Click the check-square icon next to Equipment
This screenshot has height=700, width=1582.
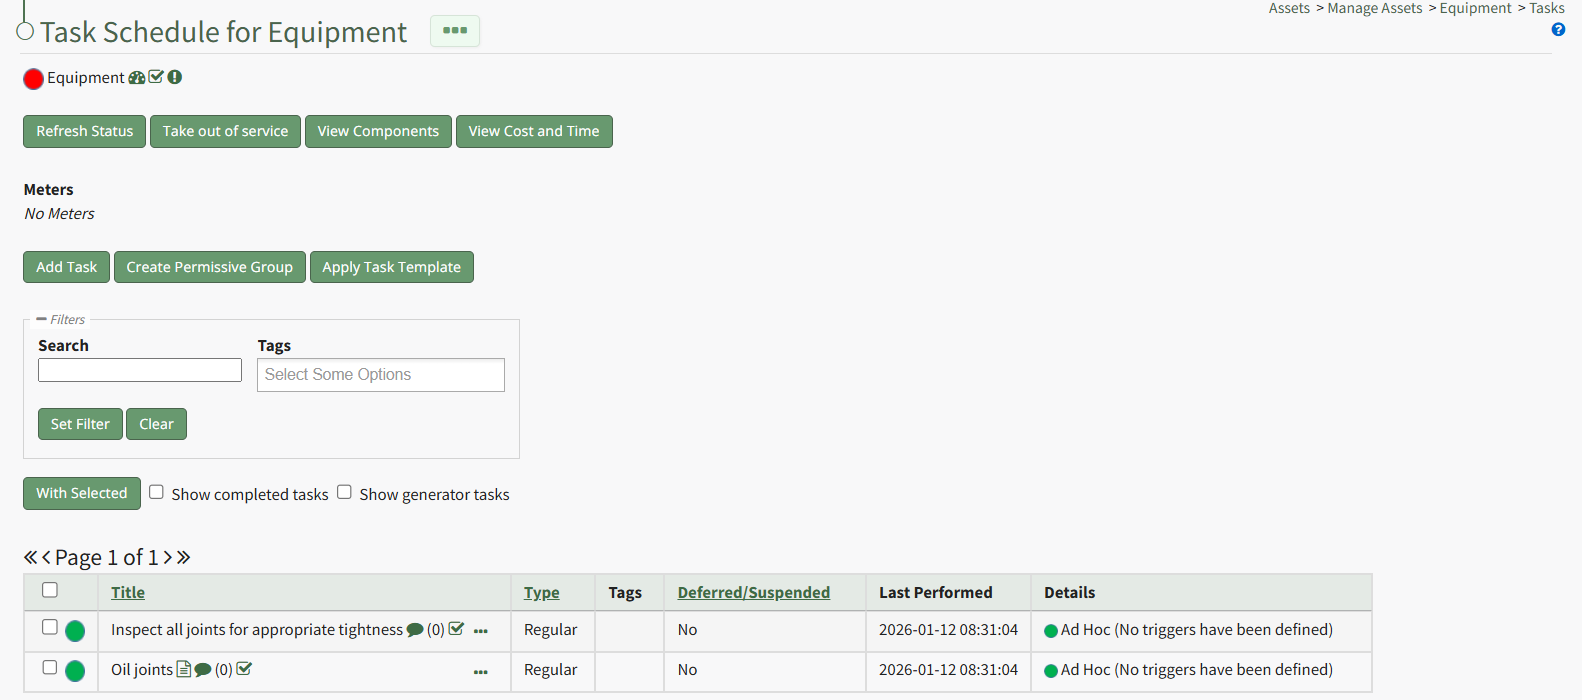point(156,77)
